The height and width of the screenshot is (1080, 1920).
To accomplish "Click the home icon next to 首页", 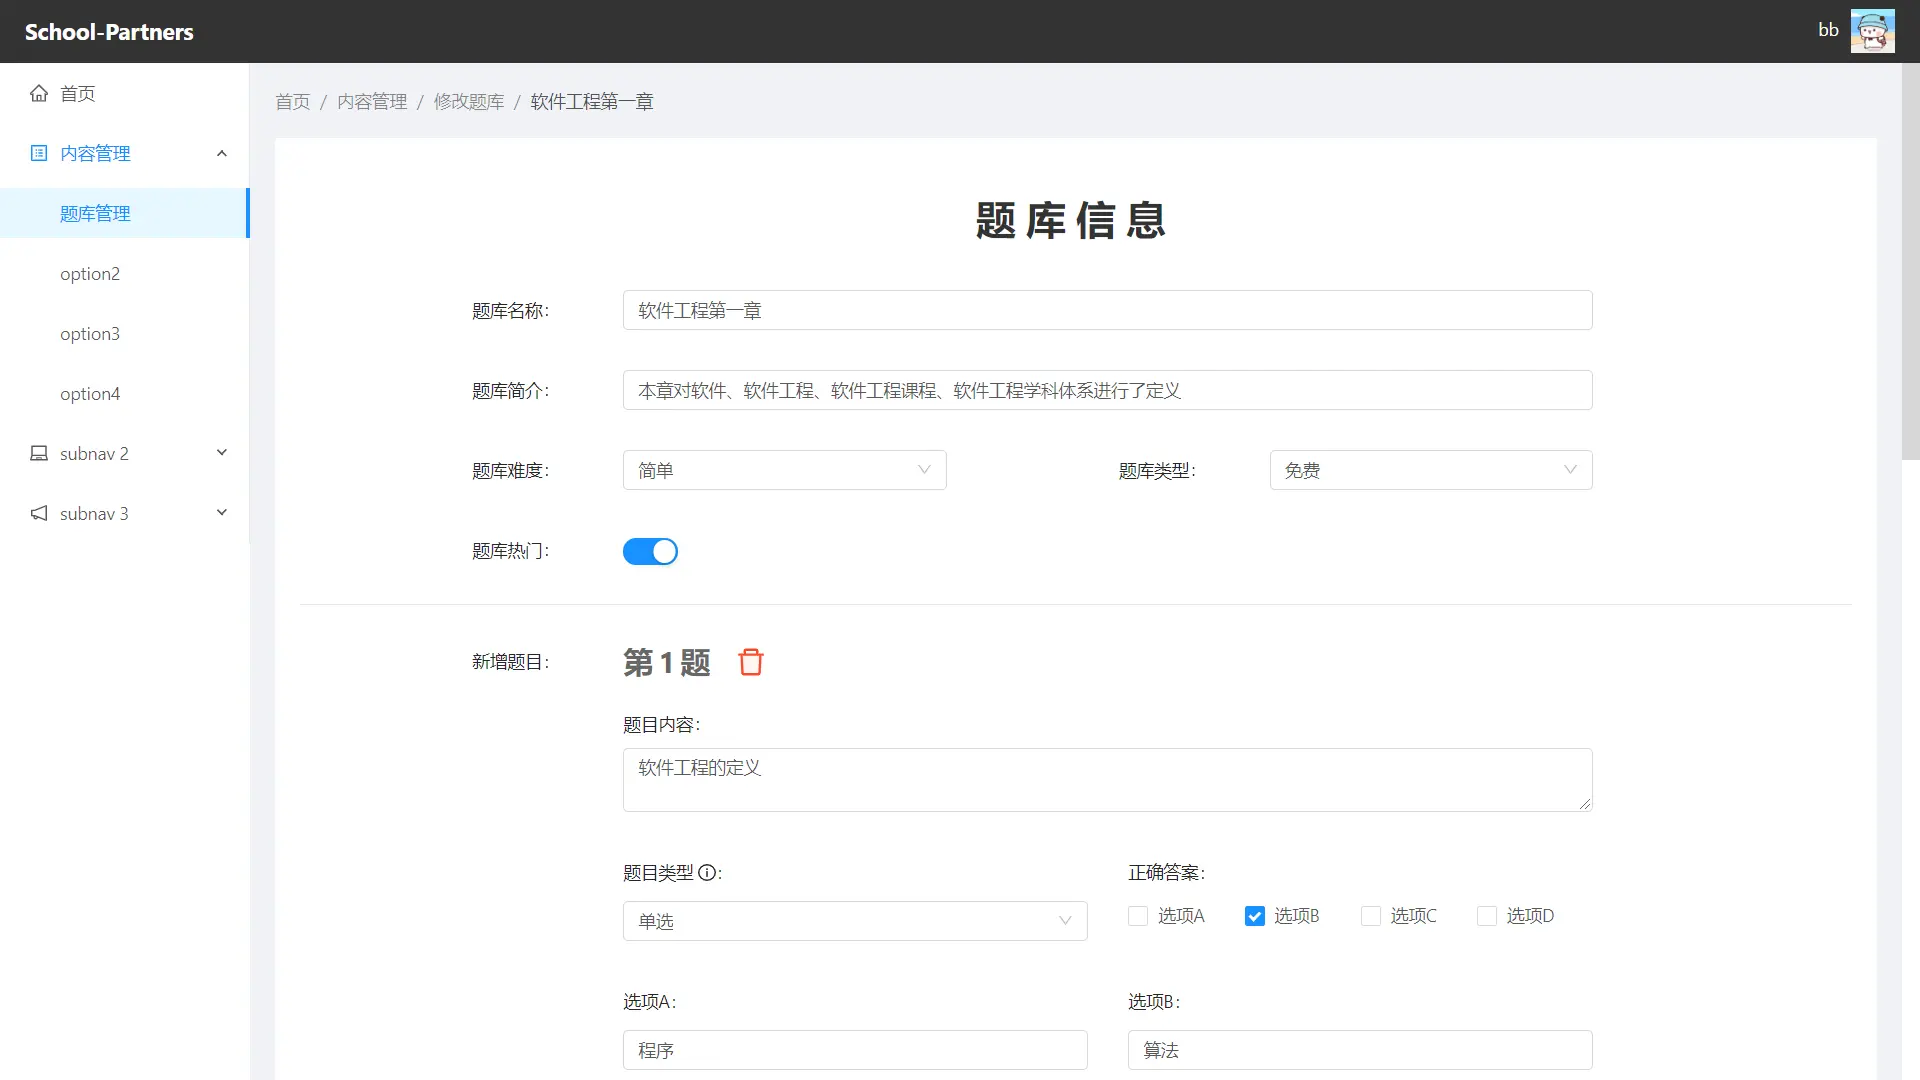I will coord(39,93).
